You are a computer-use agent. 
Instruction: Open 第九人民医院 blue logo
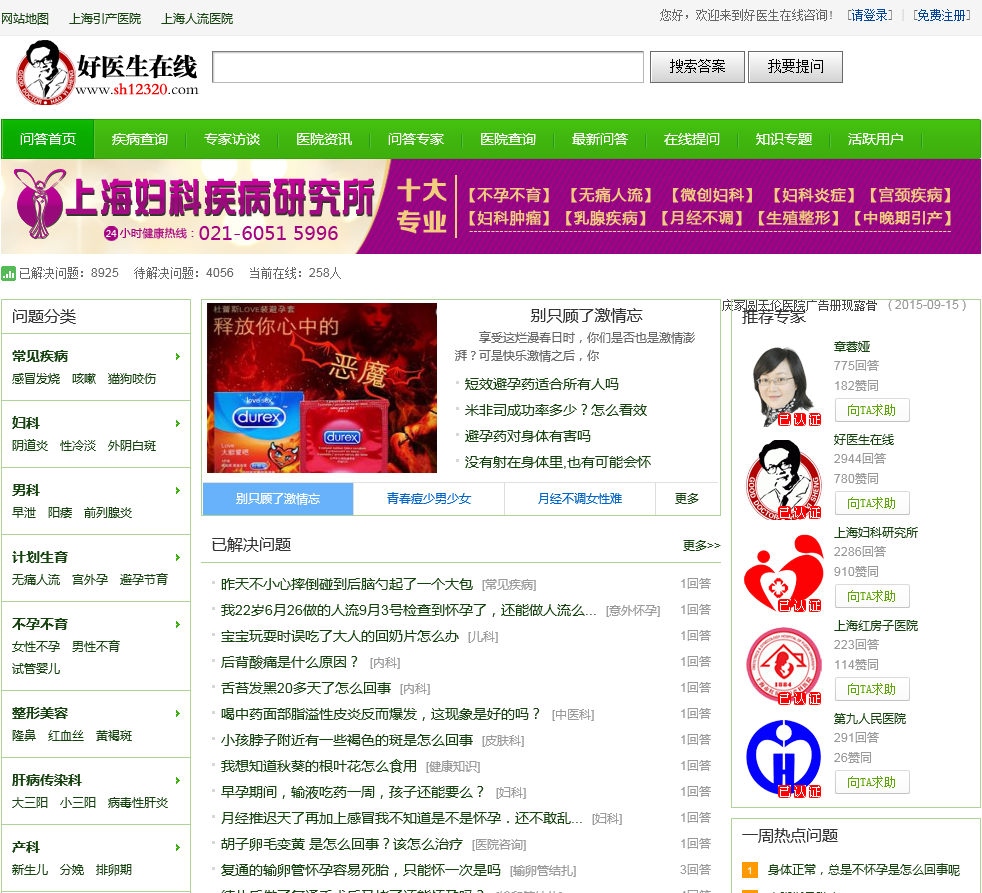click(x=783, y=758)
